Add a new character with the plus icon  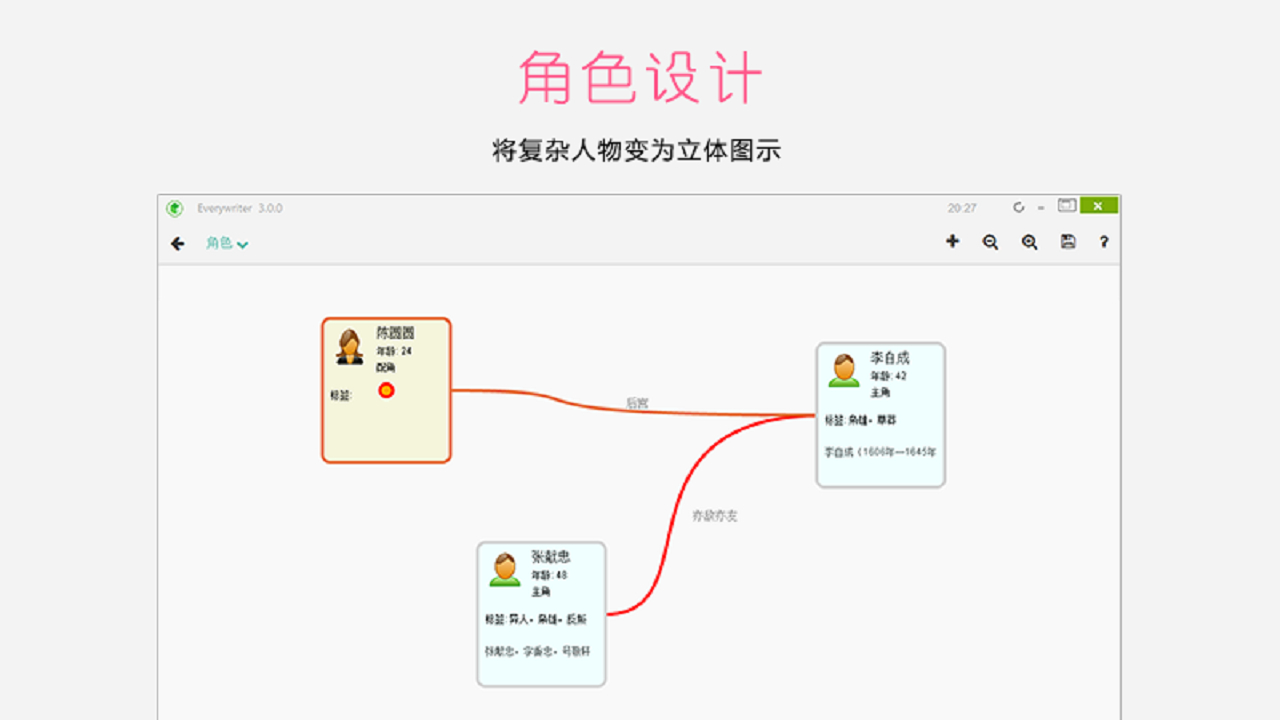tap(953, 241)
